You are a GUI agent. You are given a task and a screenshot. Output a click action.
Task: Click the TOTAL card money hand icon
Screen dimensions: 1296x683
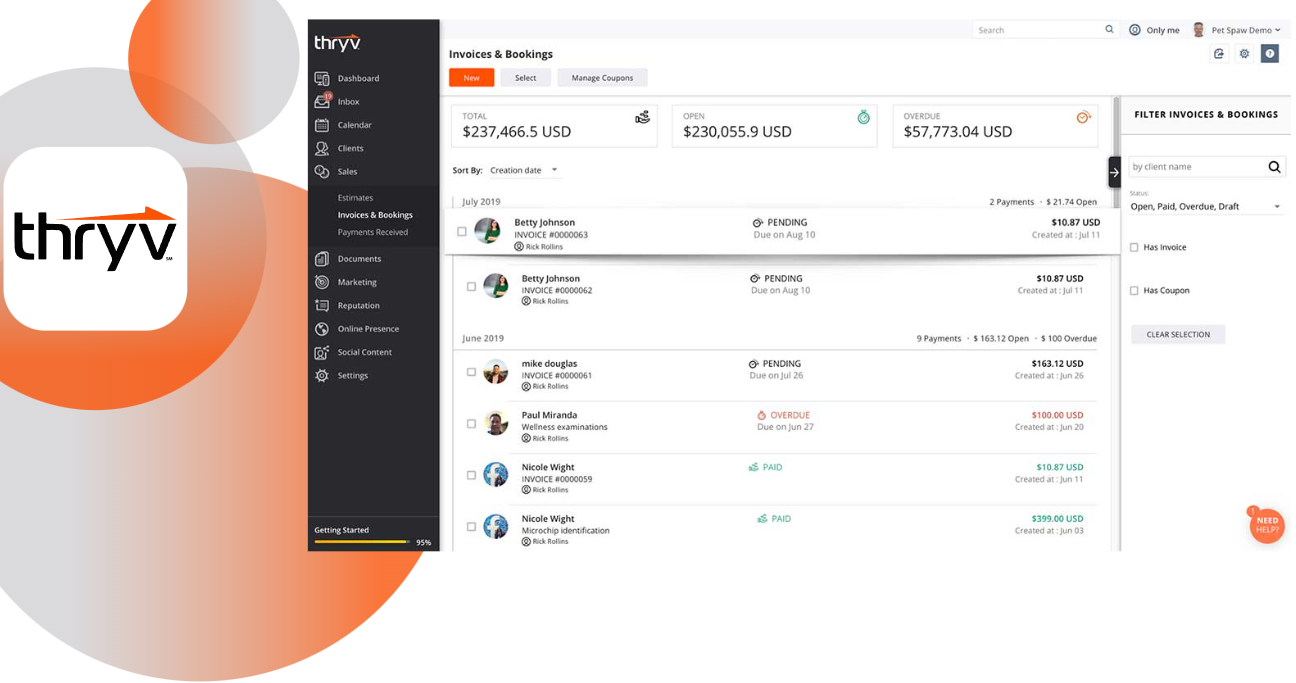643,117
